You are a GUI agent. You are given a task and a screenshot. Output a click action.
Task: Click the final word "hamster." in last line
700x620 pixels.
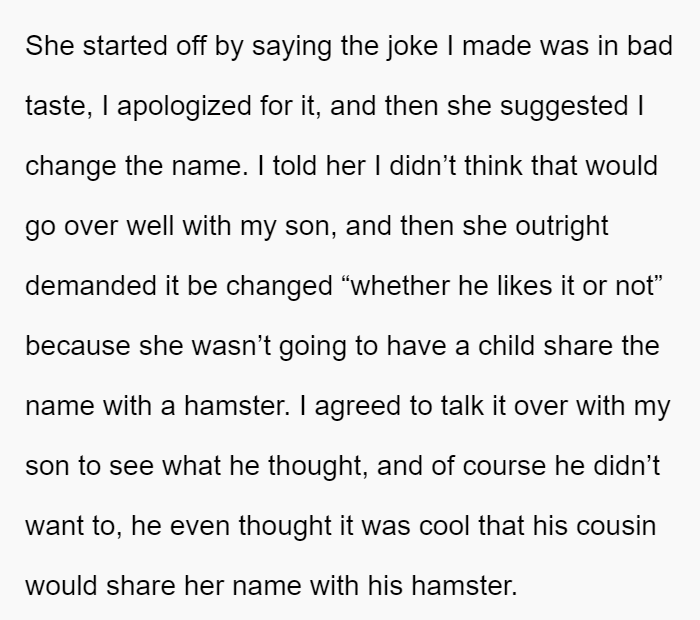pos(464,585)
